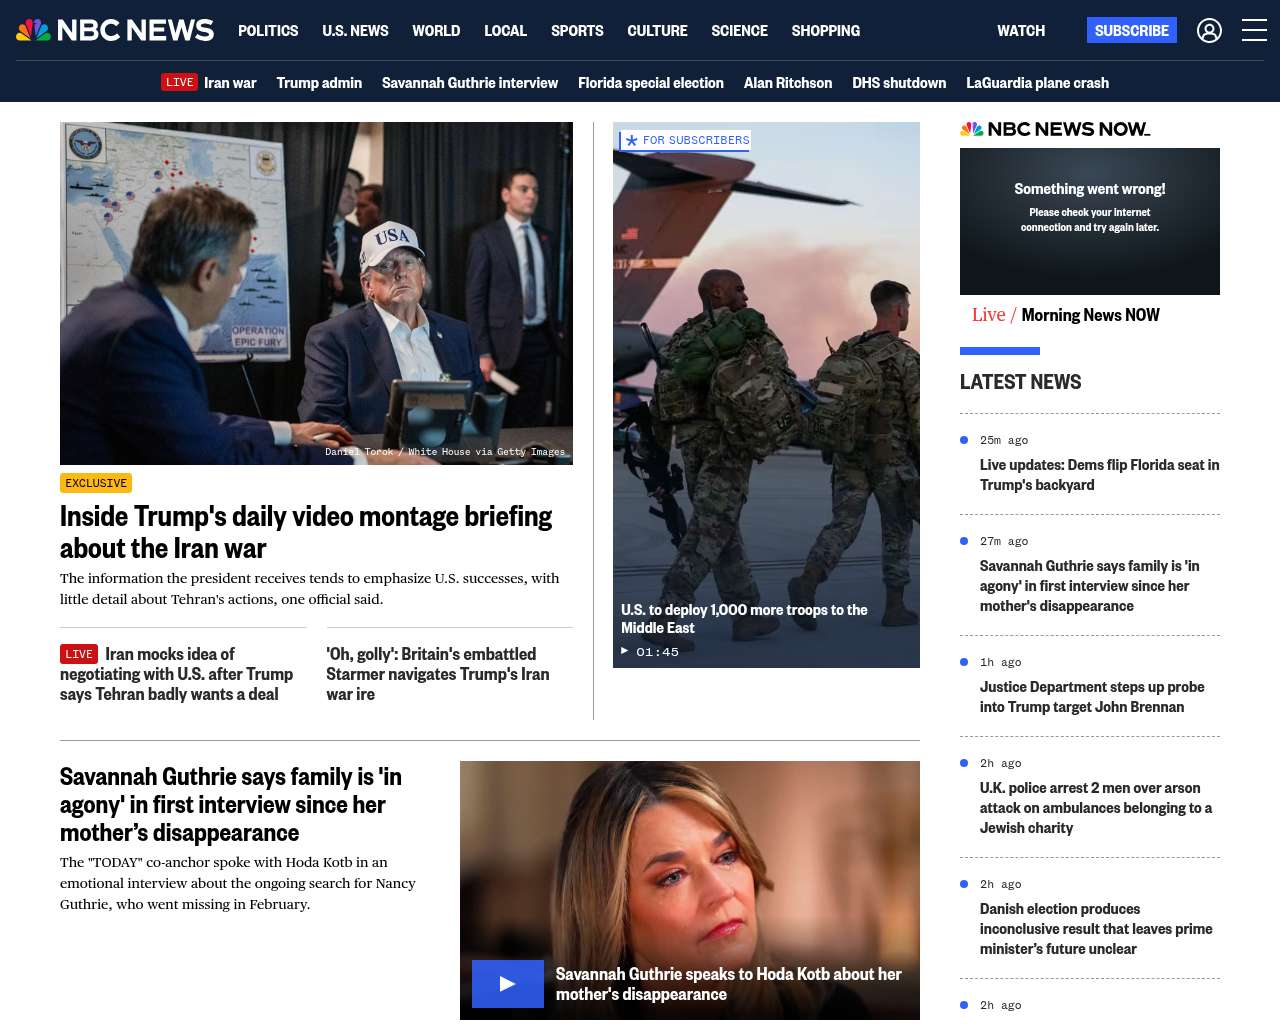Click the NBC News NOW logo
This screenshot has height=1024, width=1280.
coord(1055,129)
